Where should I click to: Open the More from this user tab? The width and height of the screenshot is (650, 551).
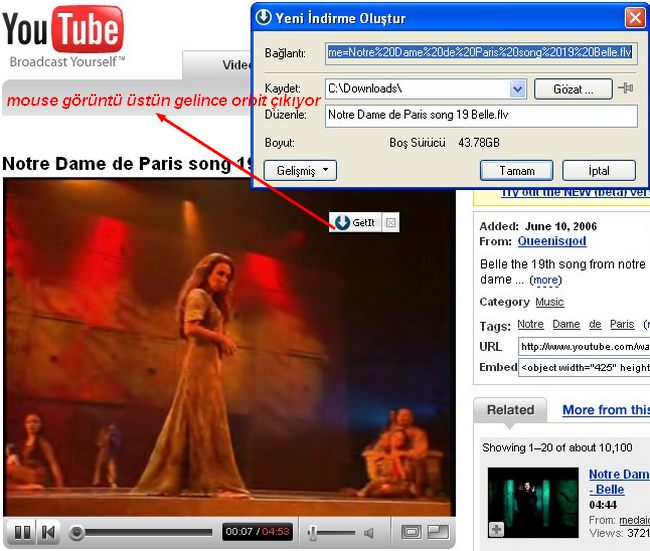(606, 410)
